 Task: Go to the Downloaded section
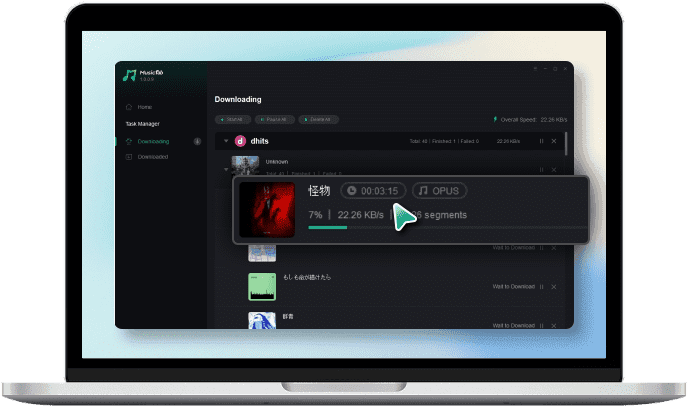tap(152, 157)
